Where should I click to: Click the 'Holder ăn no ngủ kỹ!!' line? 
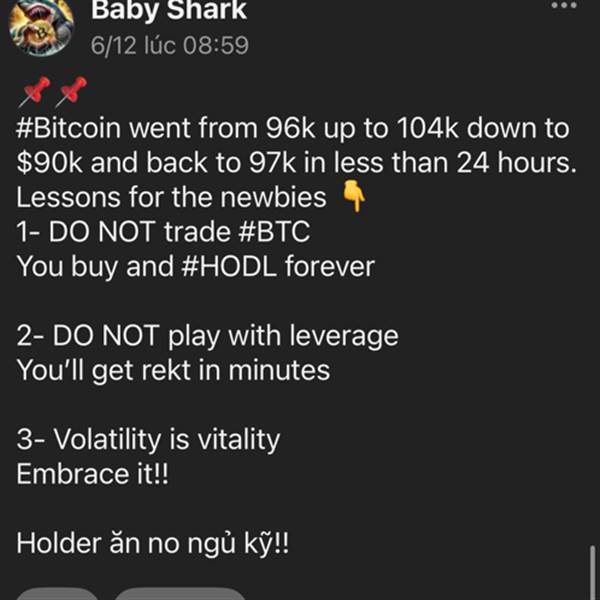pyautogui.click(x=152, y=543)
